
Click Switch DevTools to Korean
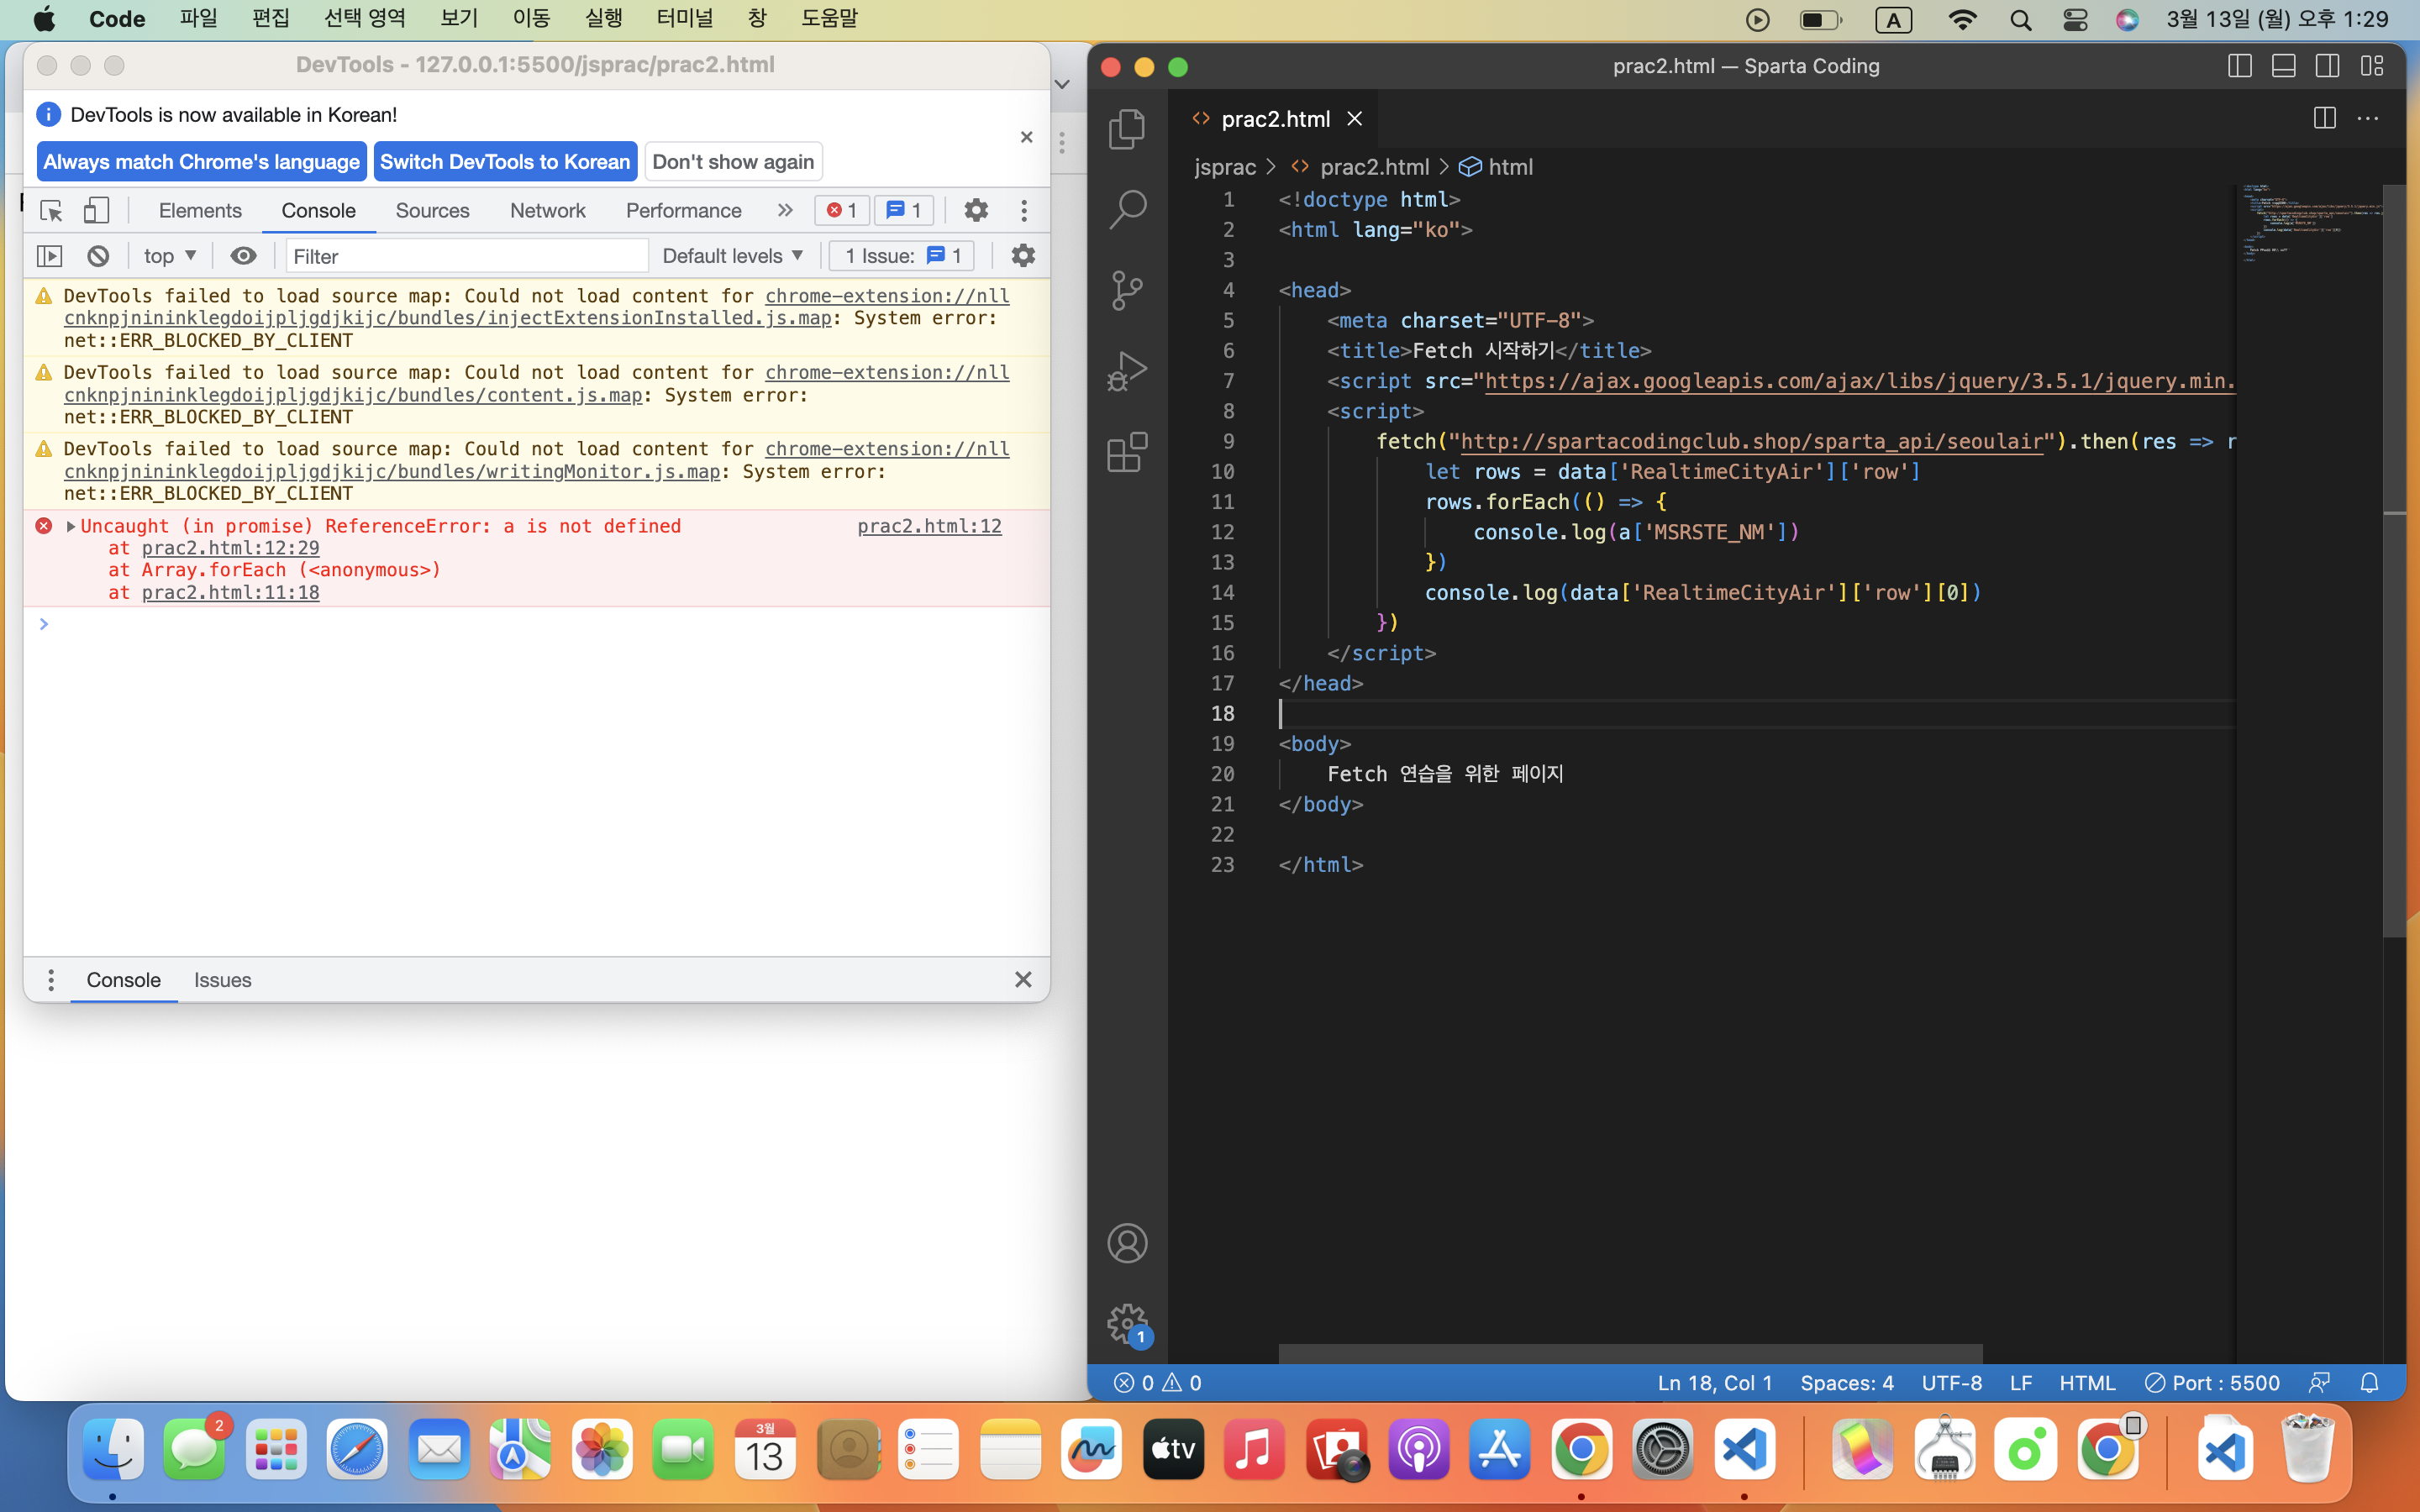[505, 162]
